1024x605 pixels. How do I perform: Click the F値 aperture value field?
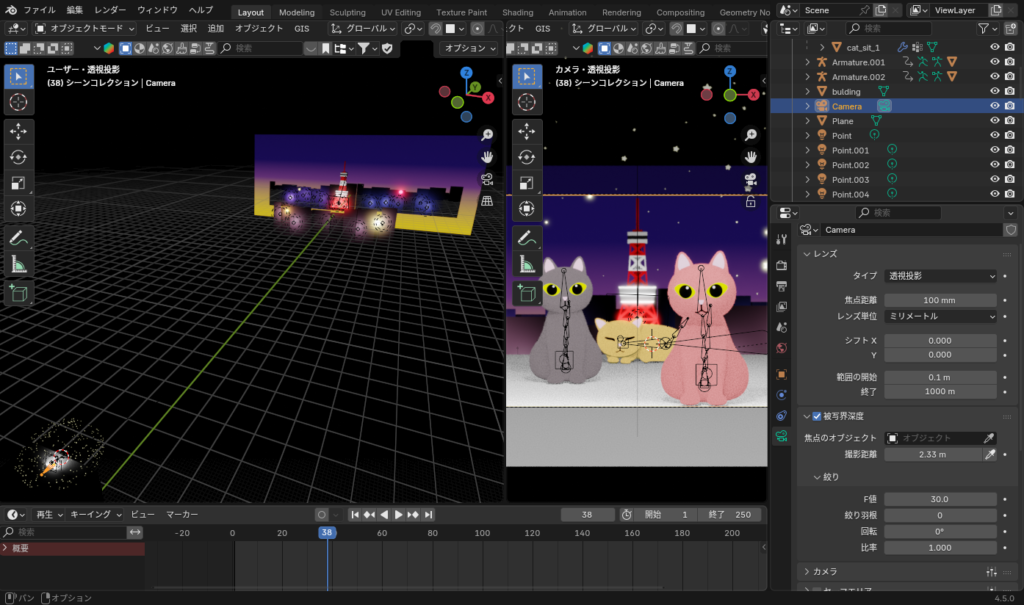[940, 499]
